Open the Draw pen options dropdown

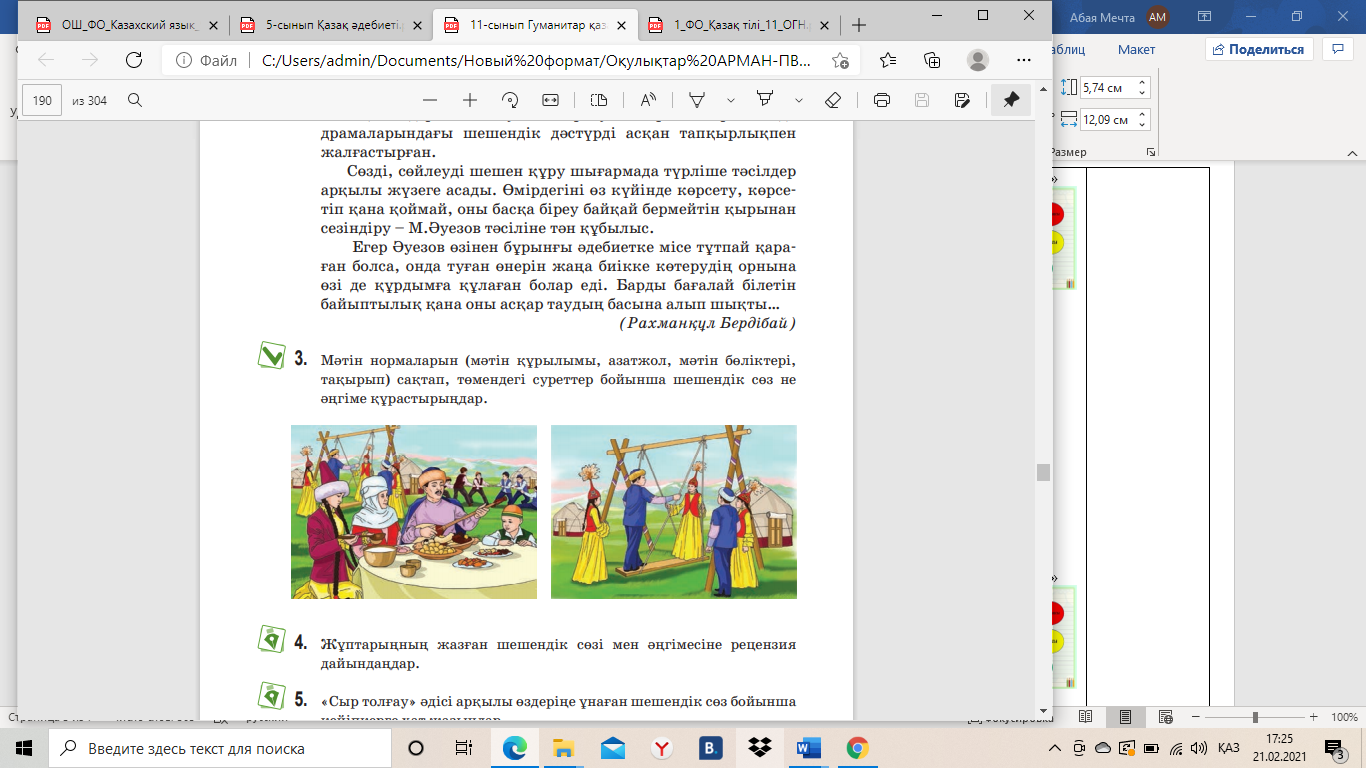[731, 100]
